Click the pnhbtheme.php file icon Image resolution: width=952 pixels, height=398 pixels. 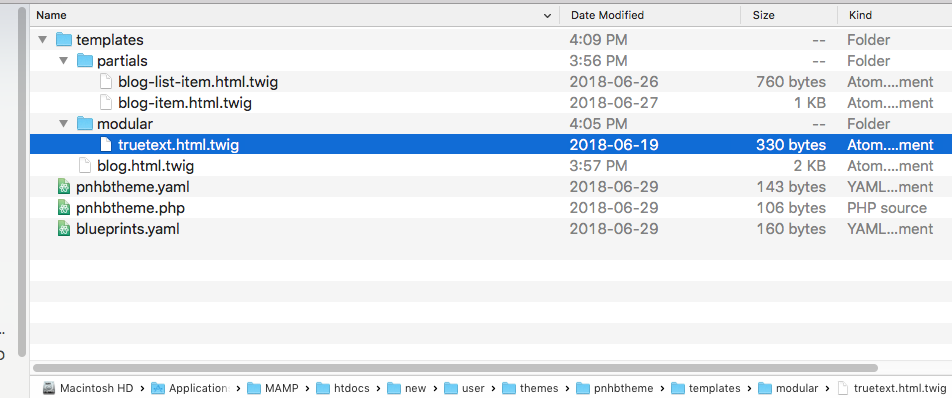tap(64, 208)
